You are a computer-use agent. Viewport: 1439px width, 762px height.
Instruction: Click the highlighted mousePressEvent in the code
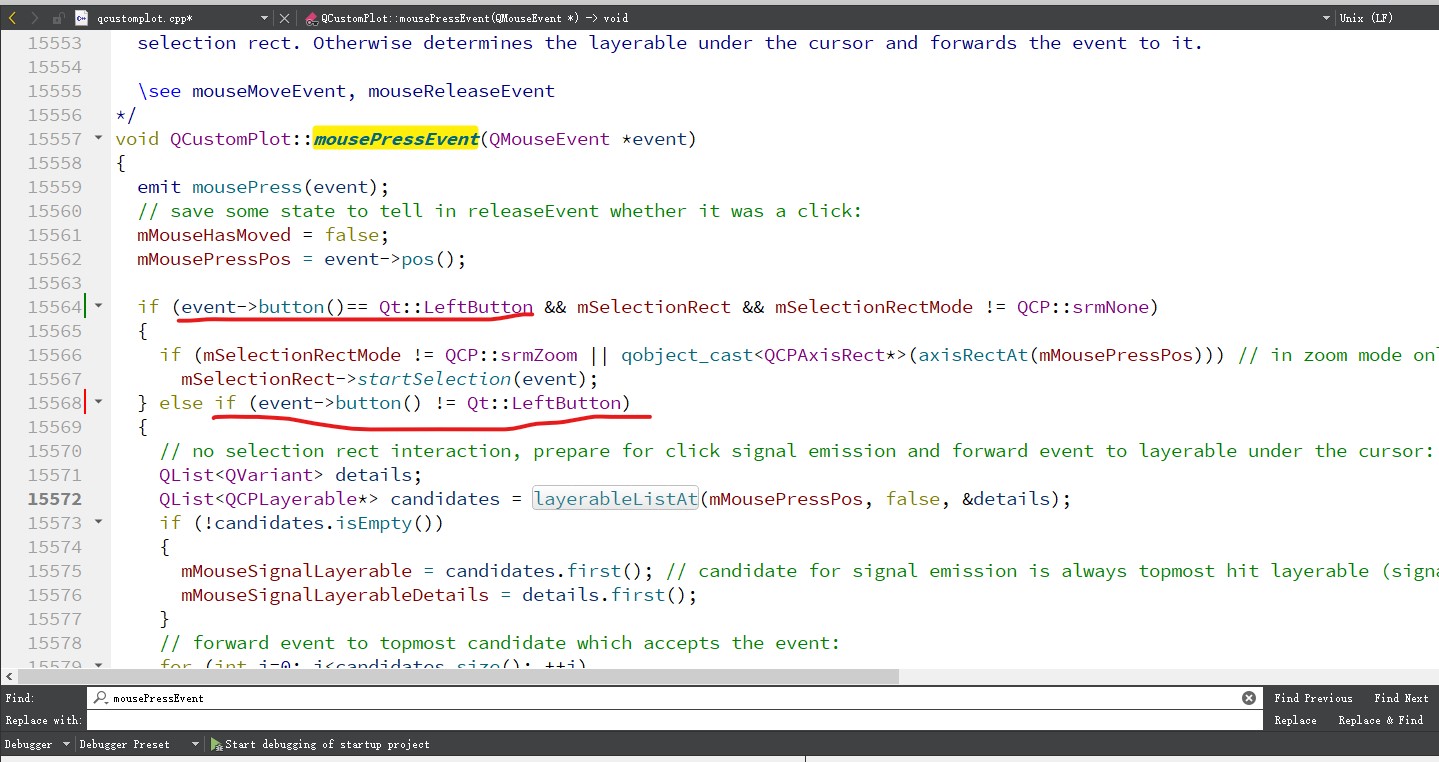pyautogui.click(x=396, y=139)
